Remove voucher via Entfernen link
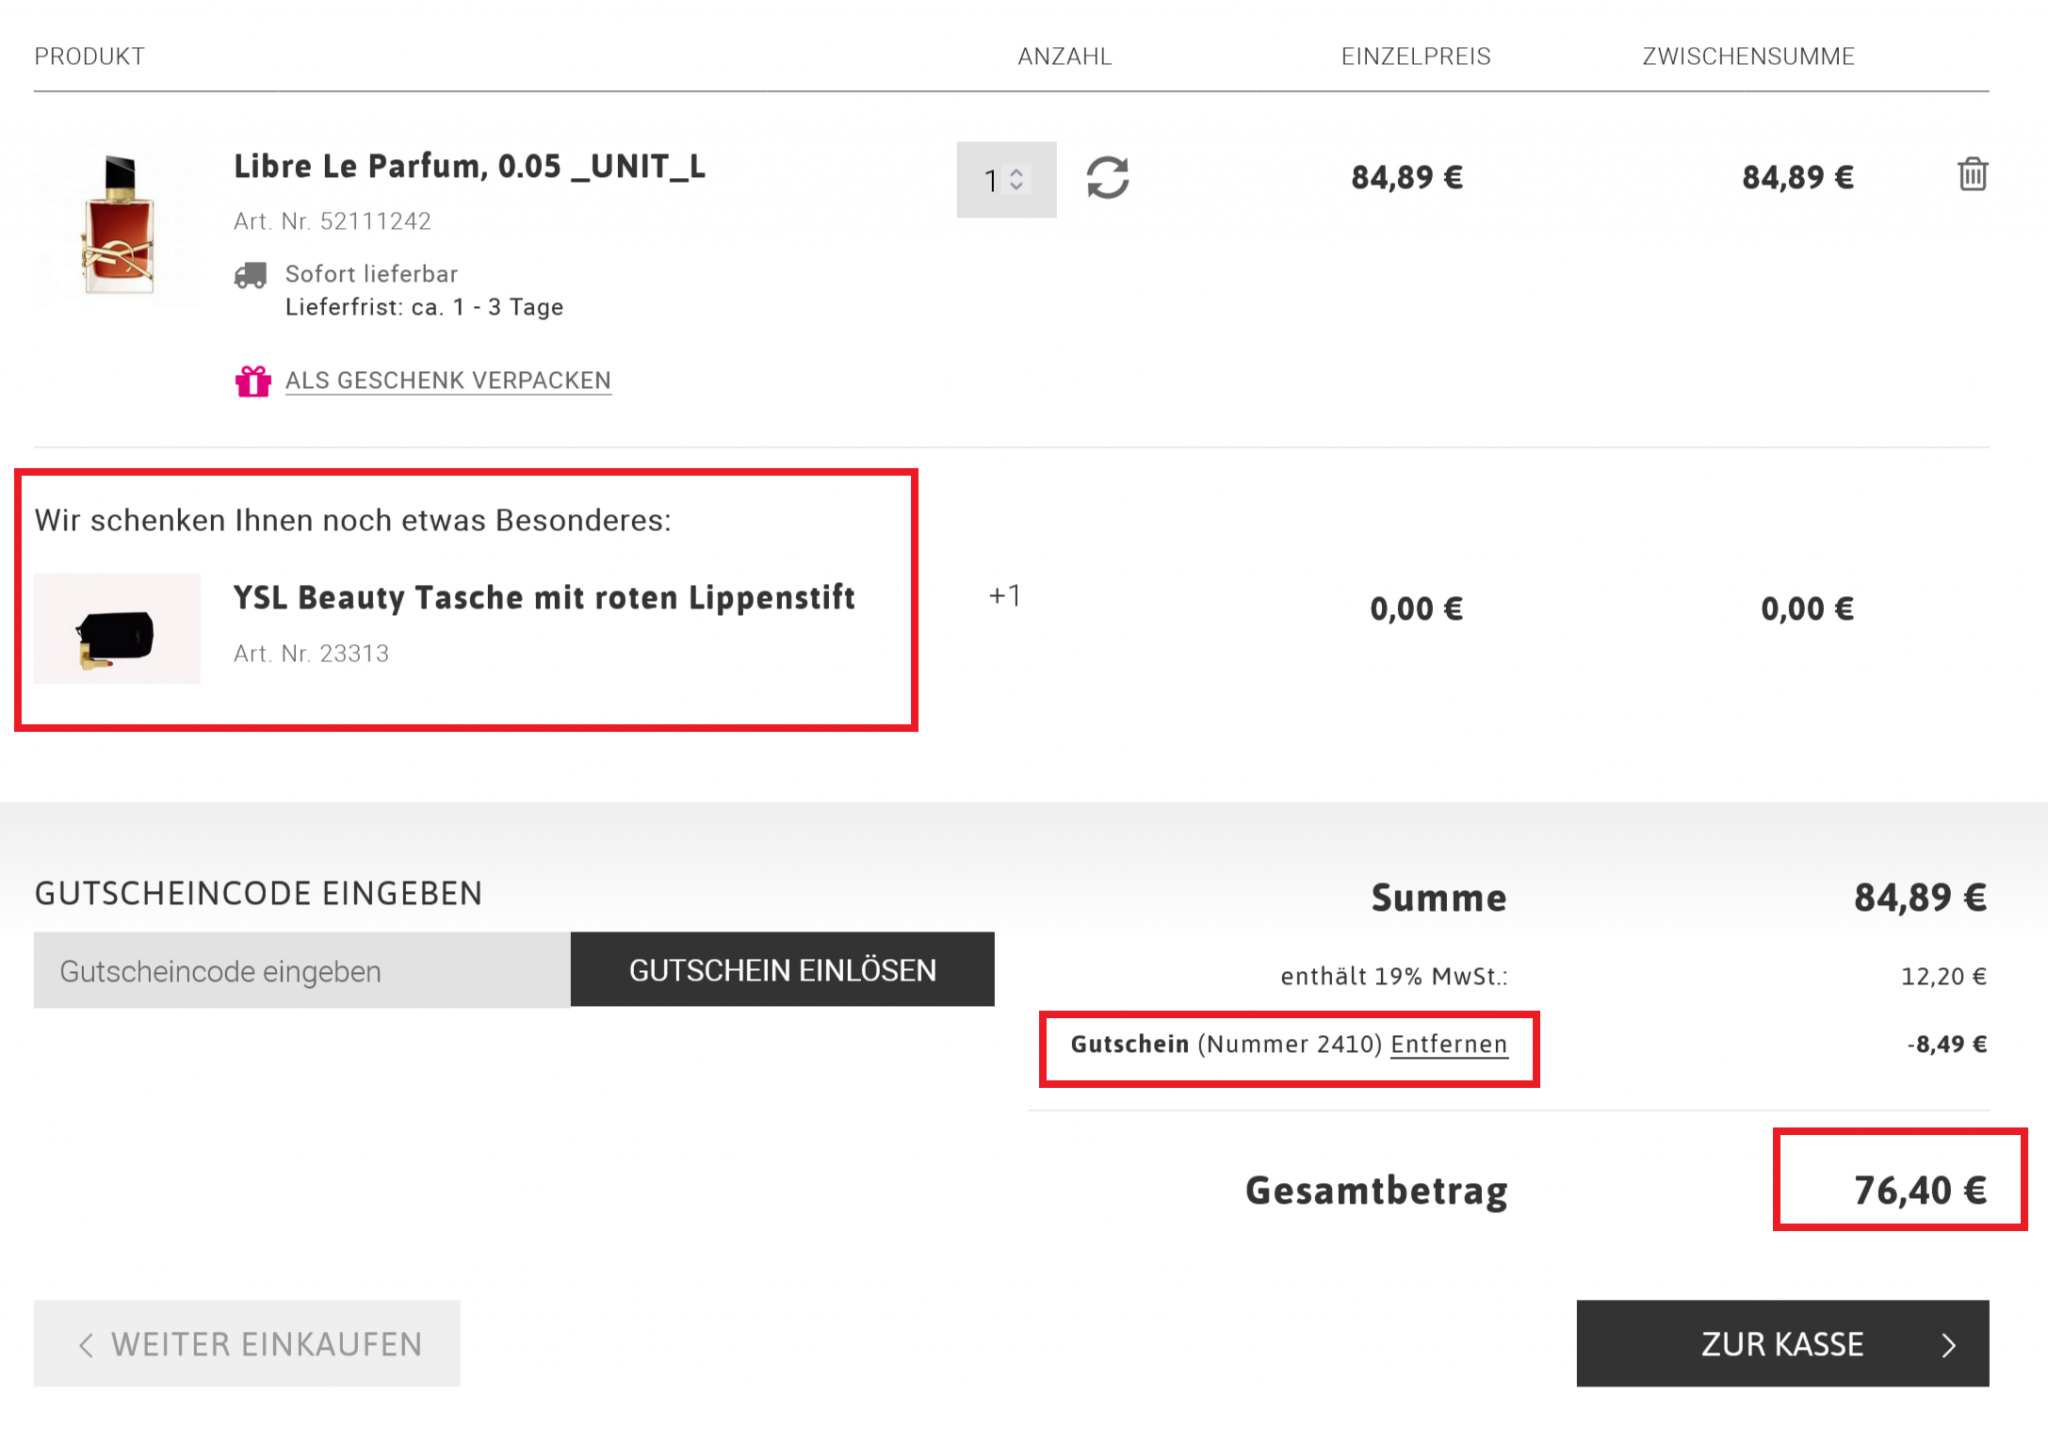The width and height of the screenshot is (2048, 1443). [1448, 1044]
